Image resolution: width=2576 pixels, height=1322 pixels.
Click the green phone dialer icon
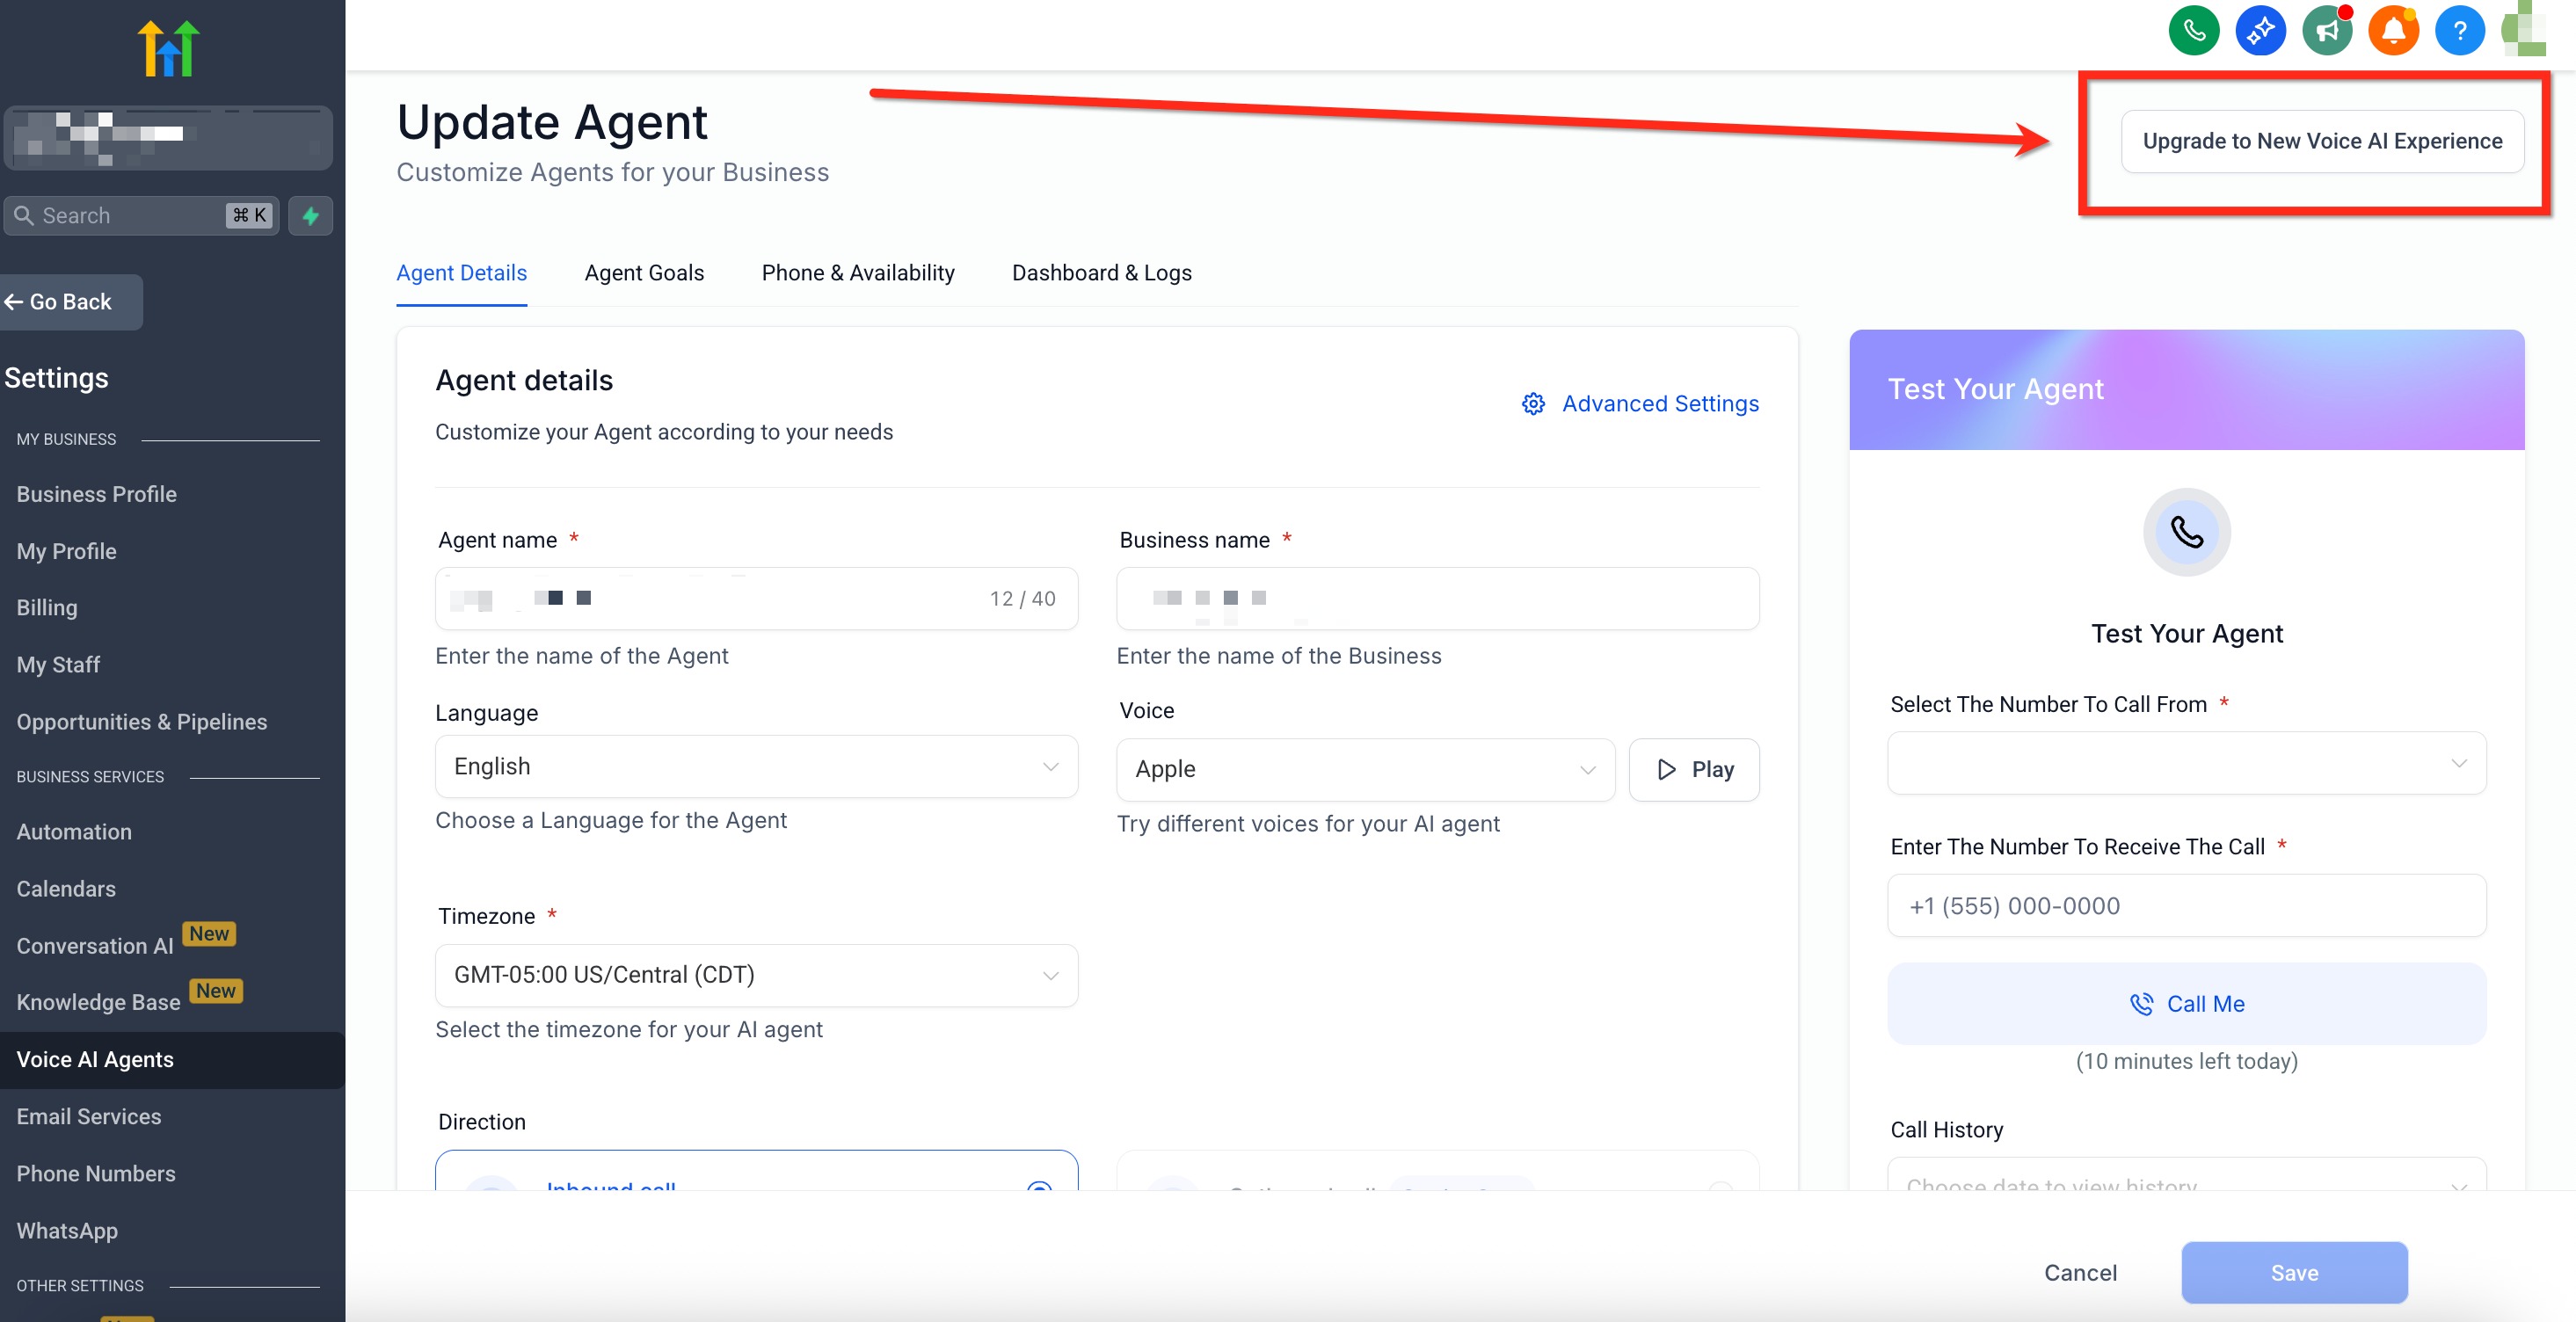click(x=2193, y=31)
